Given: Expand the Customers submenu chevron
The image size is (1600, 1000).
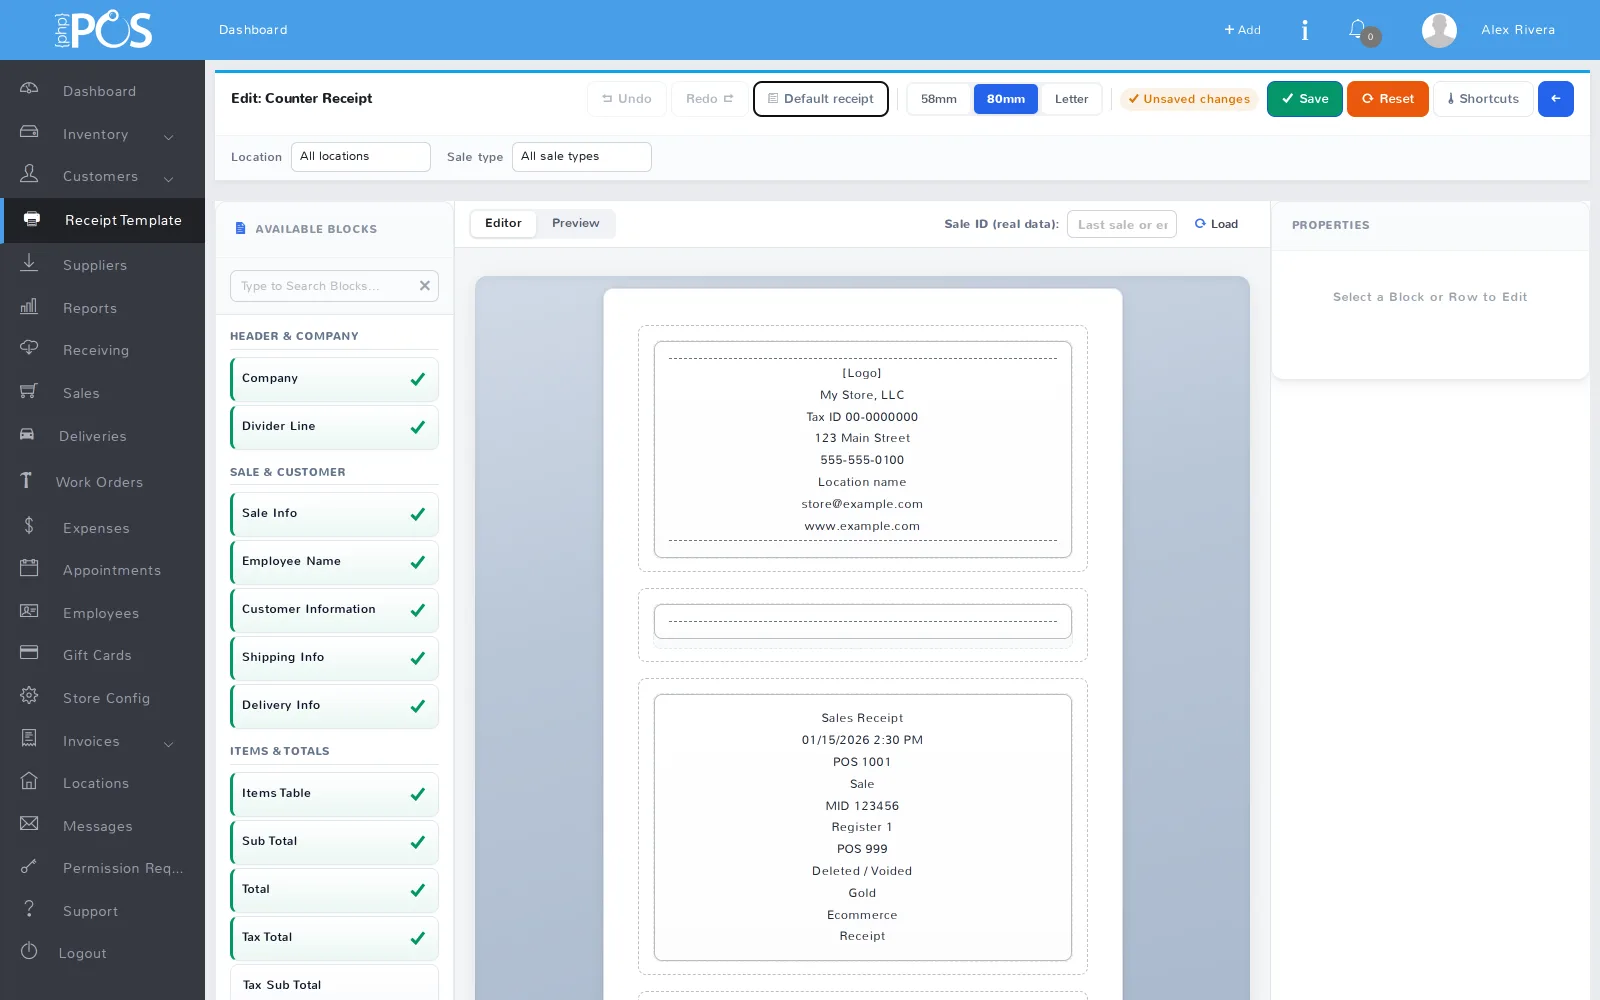Looking at the screenshot, I should point(169,178).
